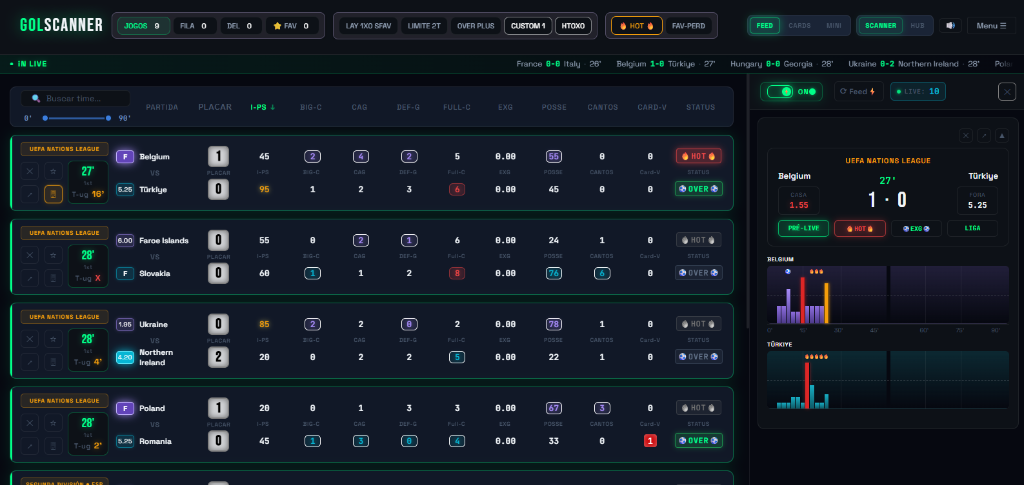Click the HOT status for Belgium vs Türkiye
Screen dimensions: 1024x485
click(x=699, y=156)
